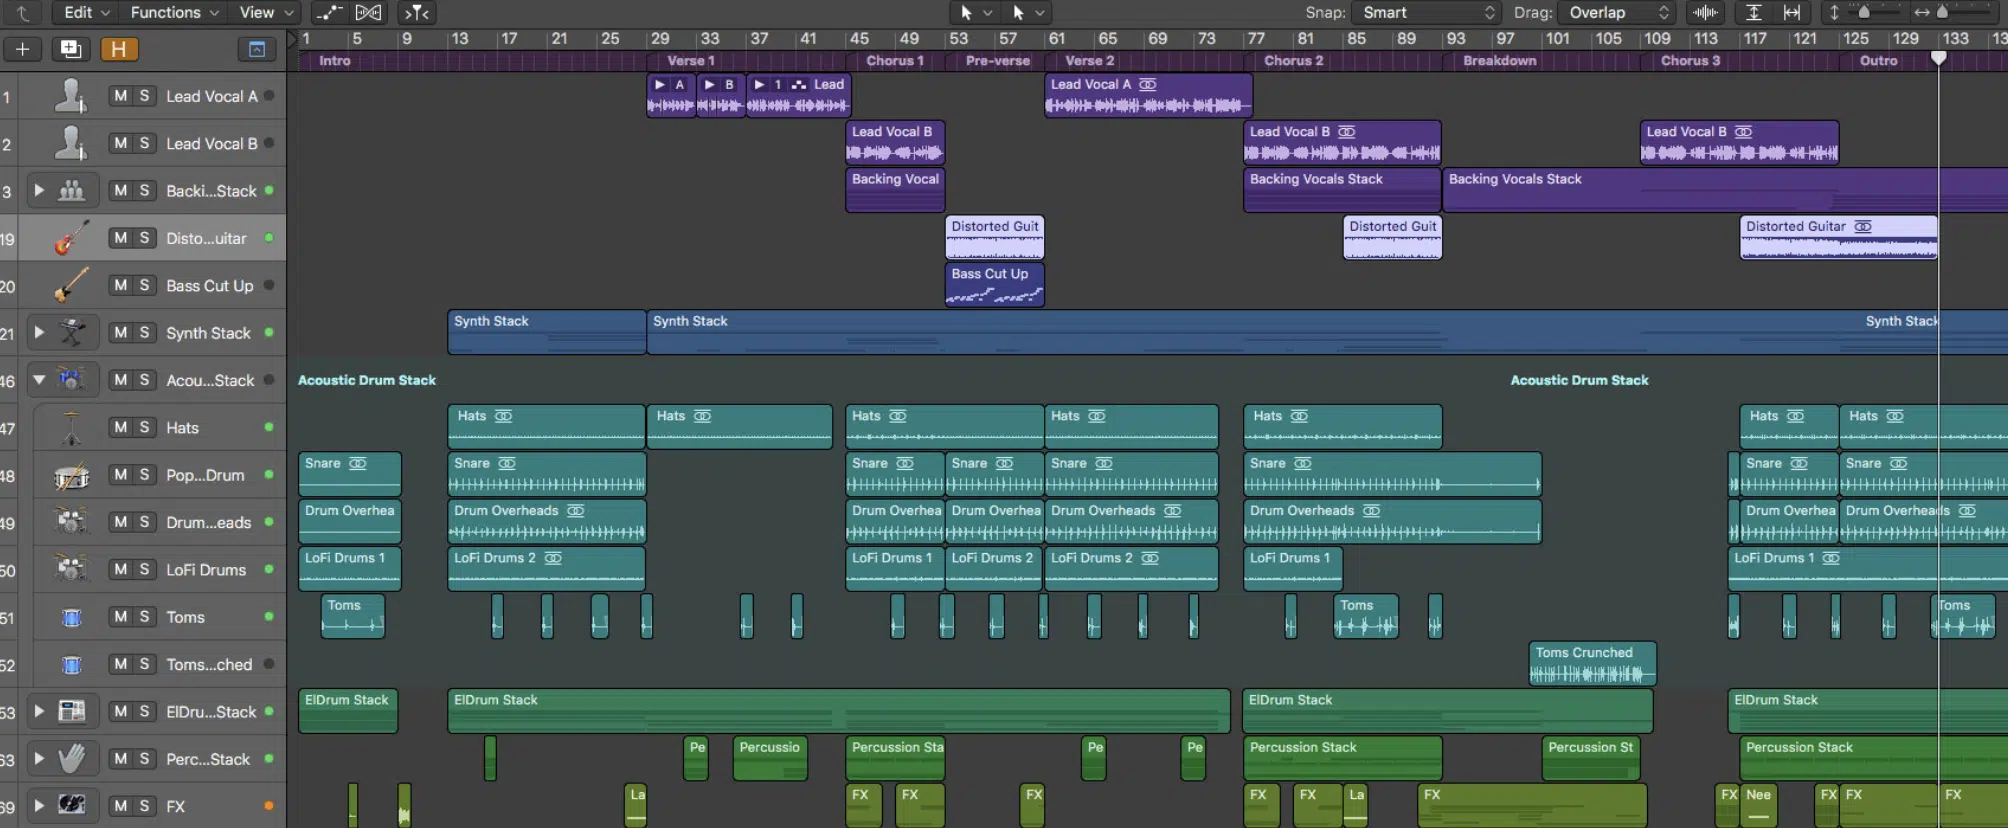This screenshot has height=828, width=2008.
Task: Open the left-click pointer tool menu
Action: click(974, 13)
